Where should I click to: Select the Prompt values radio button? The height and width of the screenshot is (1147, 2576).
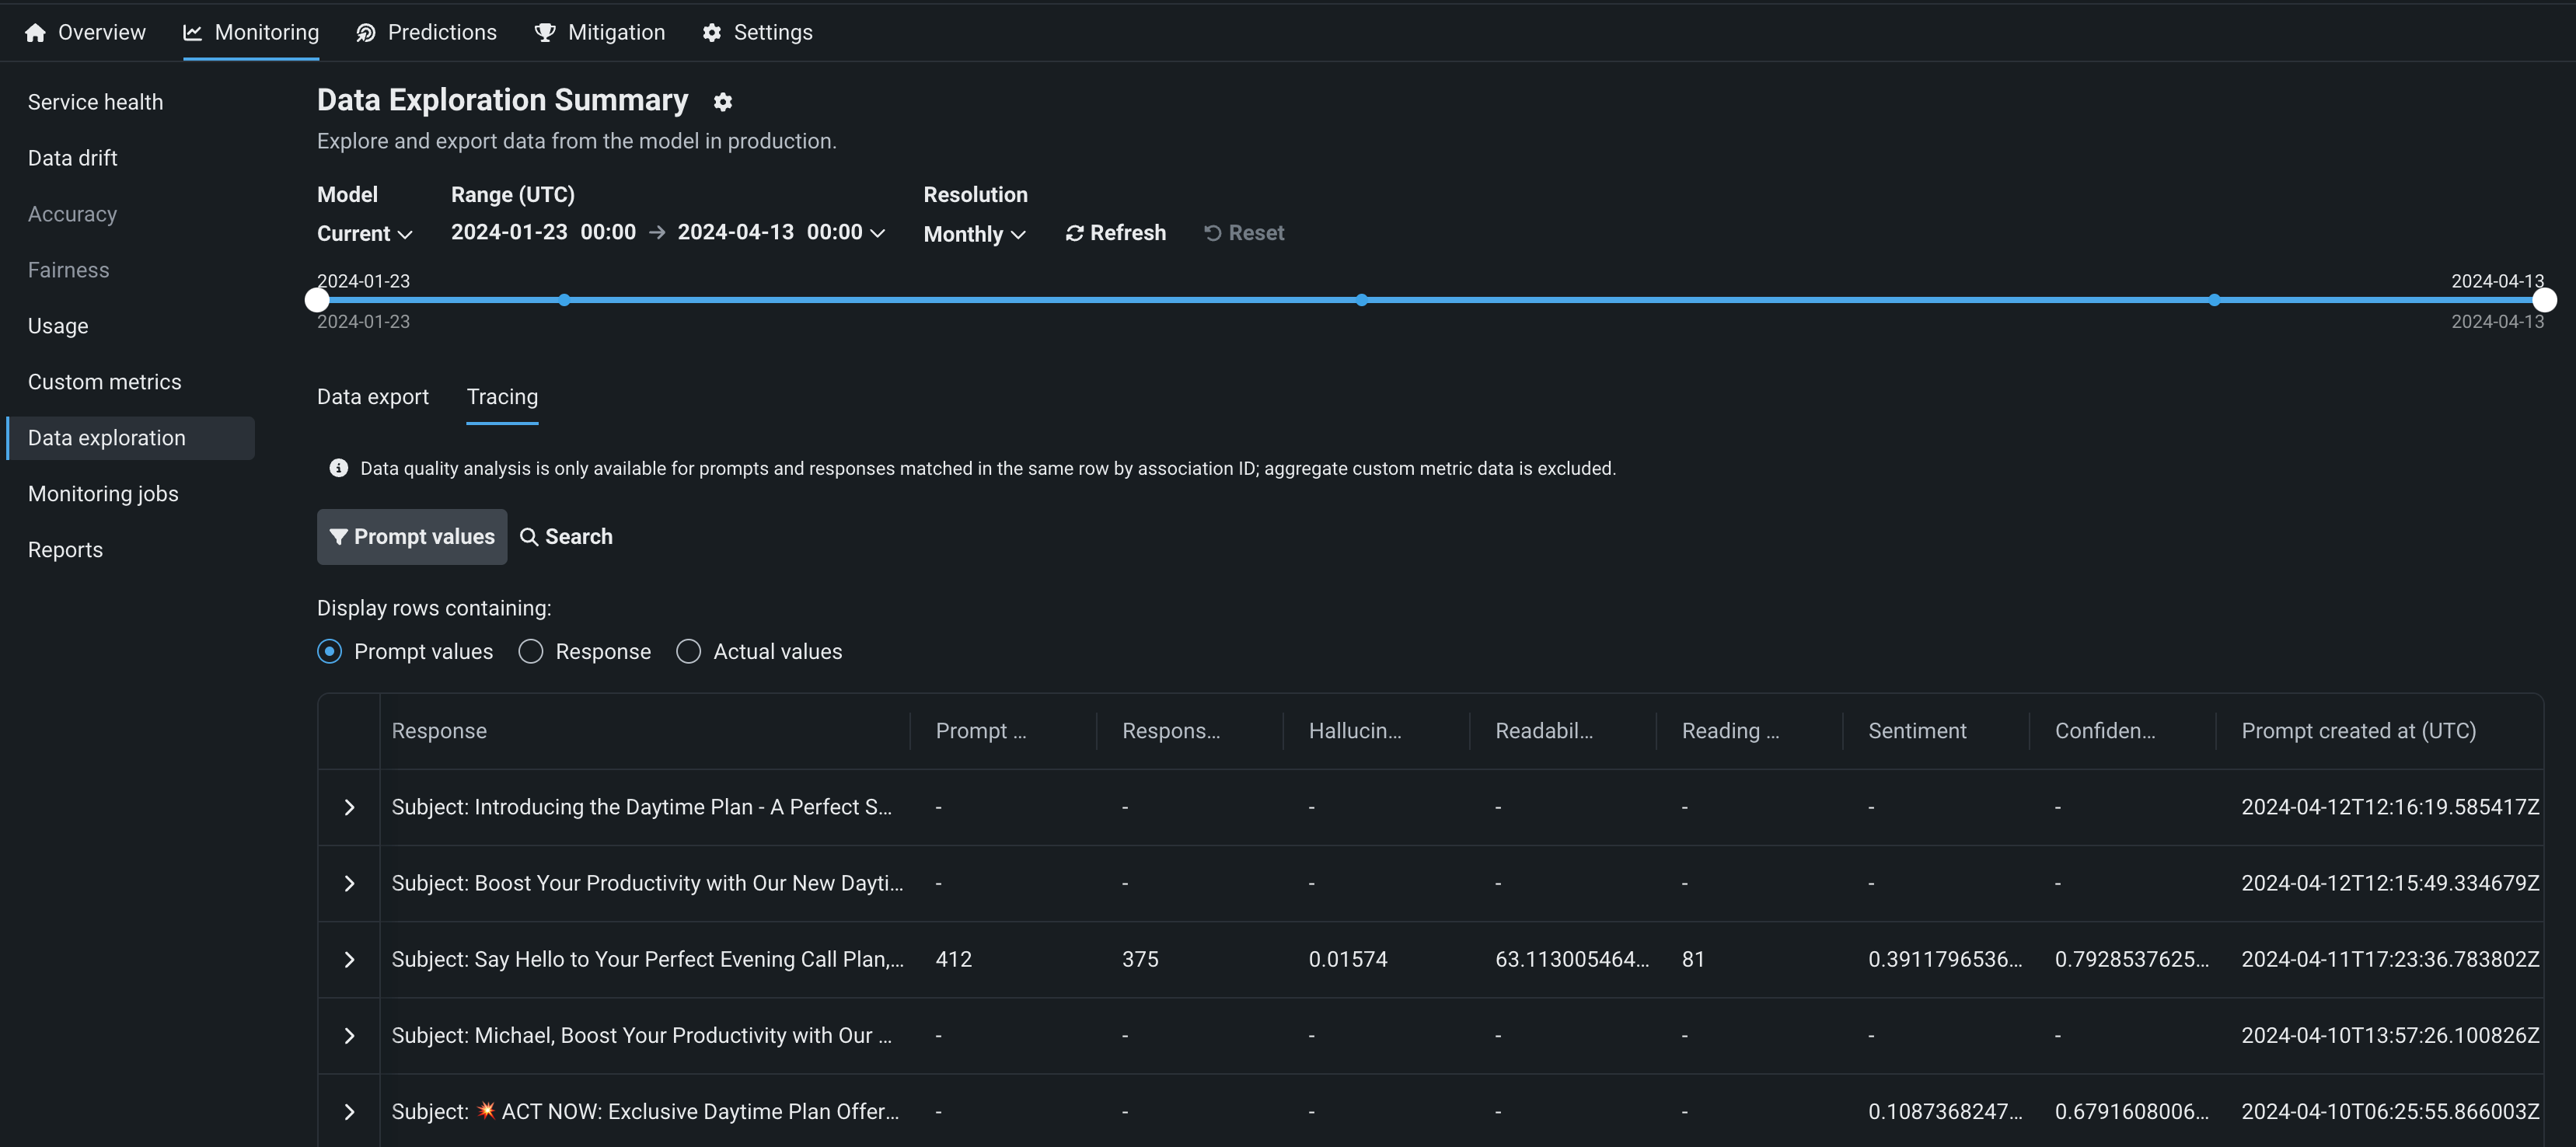click(x=329, y=652)
